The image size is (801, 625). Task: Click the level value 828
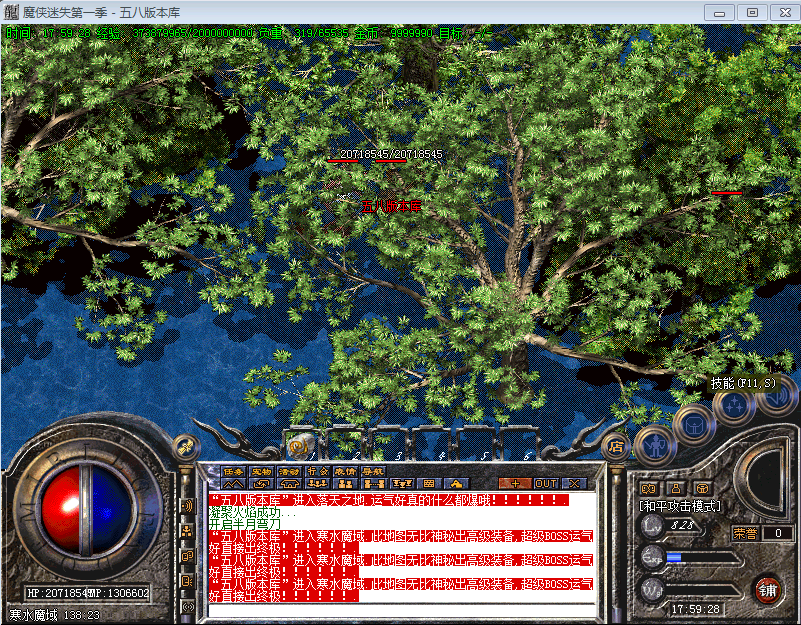click(682, 525)
